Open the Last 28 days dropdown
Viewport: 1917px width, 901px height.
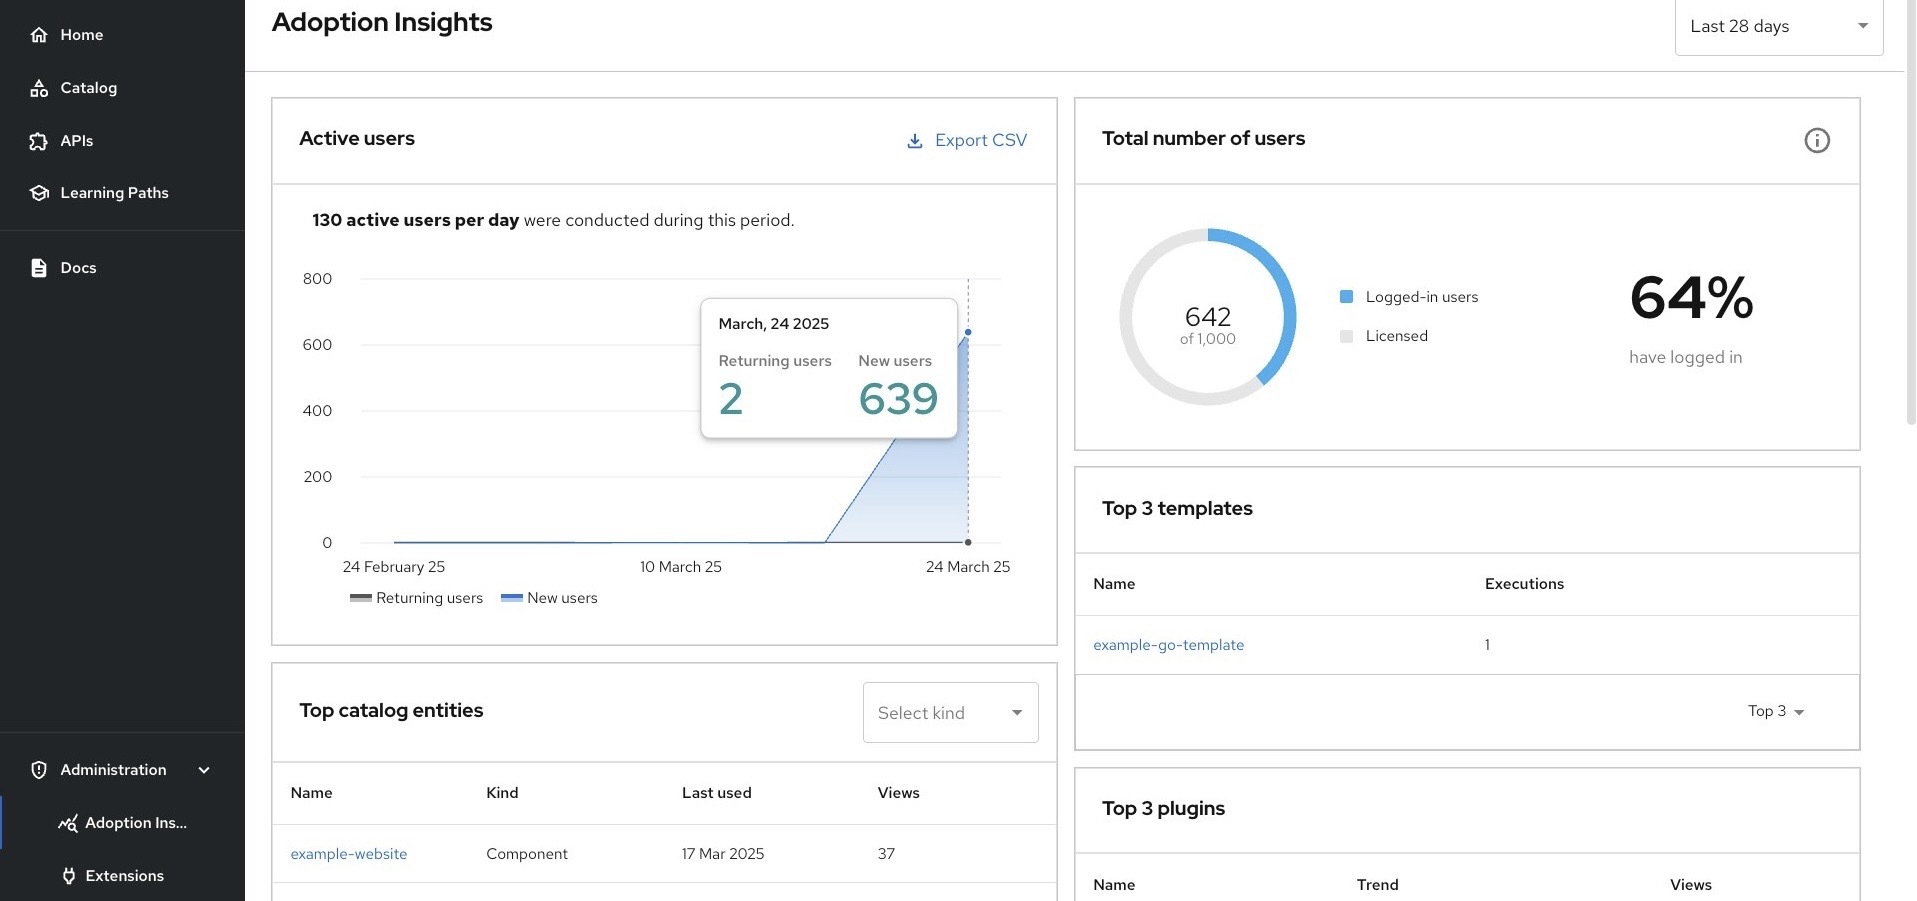pos(1778,26)
